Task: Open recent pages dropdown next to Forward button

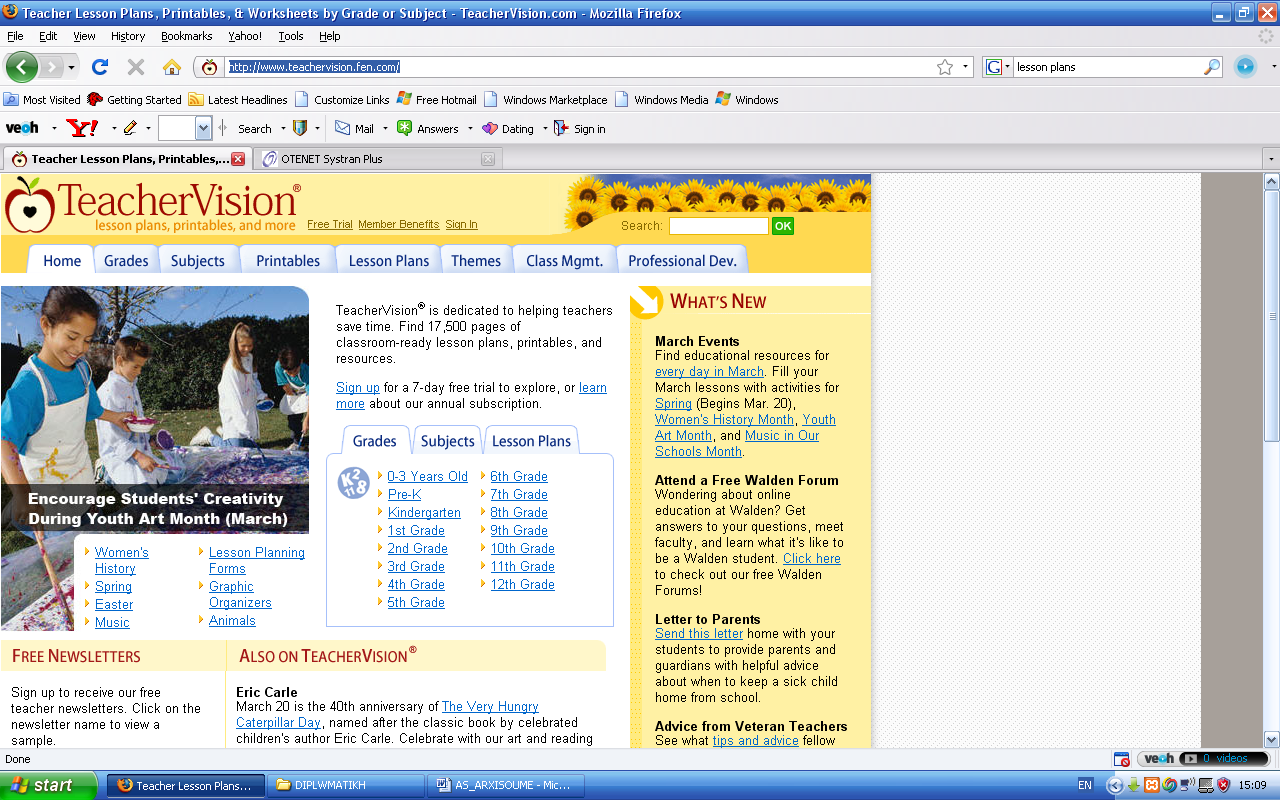Action: tap(71, 67)
